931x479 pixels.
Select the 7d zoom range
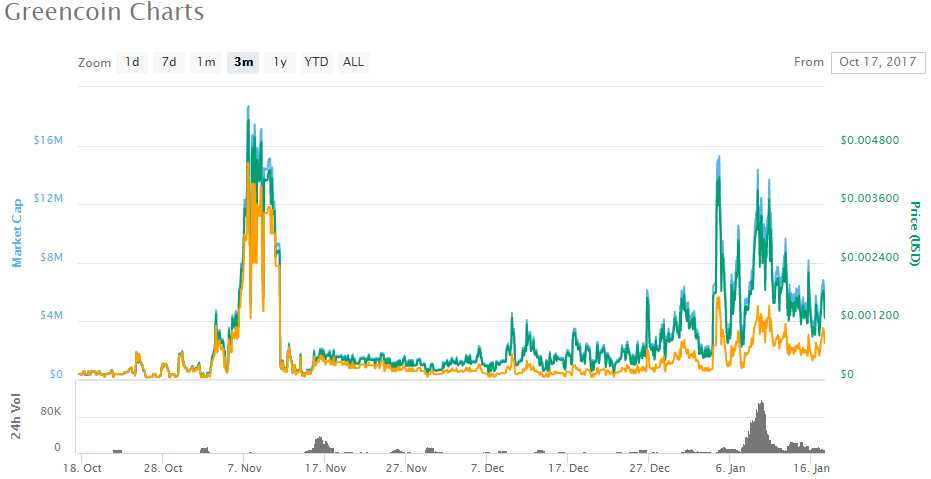point(169,62)
